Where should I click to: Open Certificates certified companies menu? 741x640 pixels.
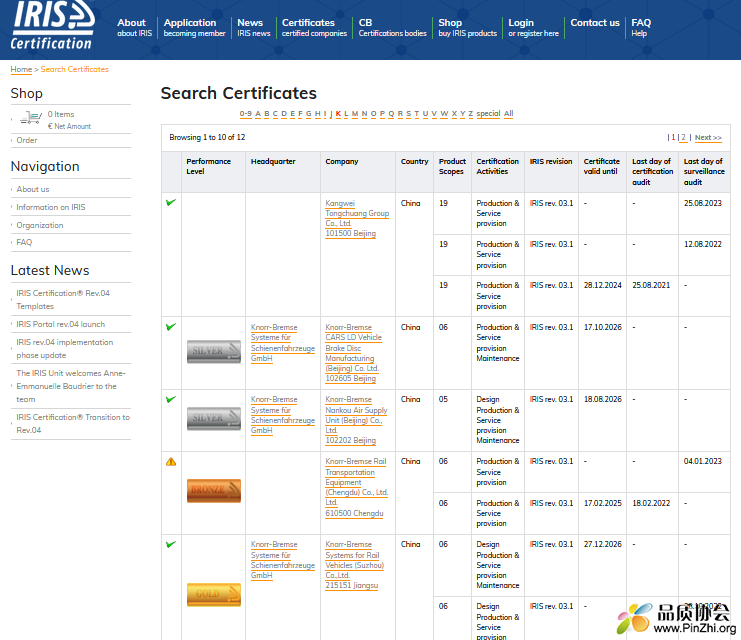314,27
